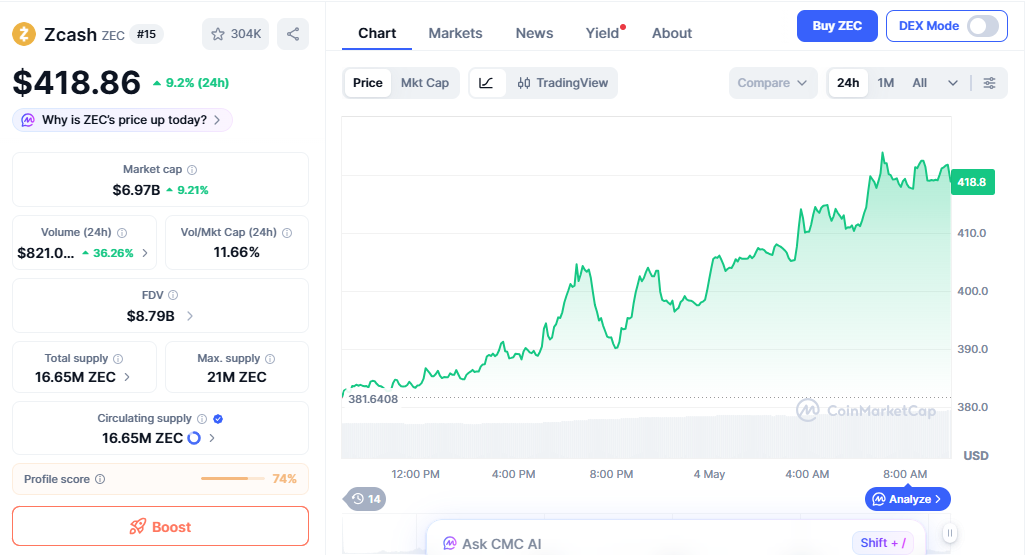
Task: Click the AI icon beside the ZEC price question
Action: click(28, 120)
